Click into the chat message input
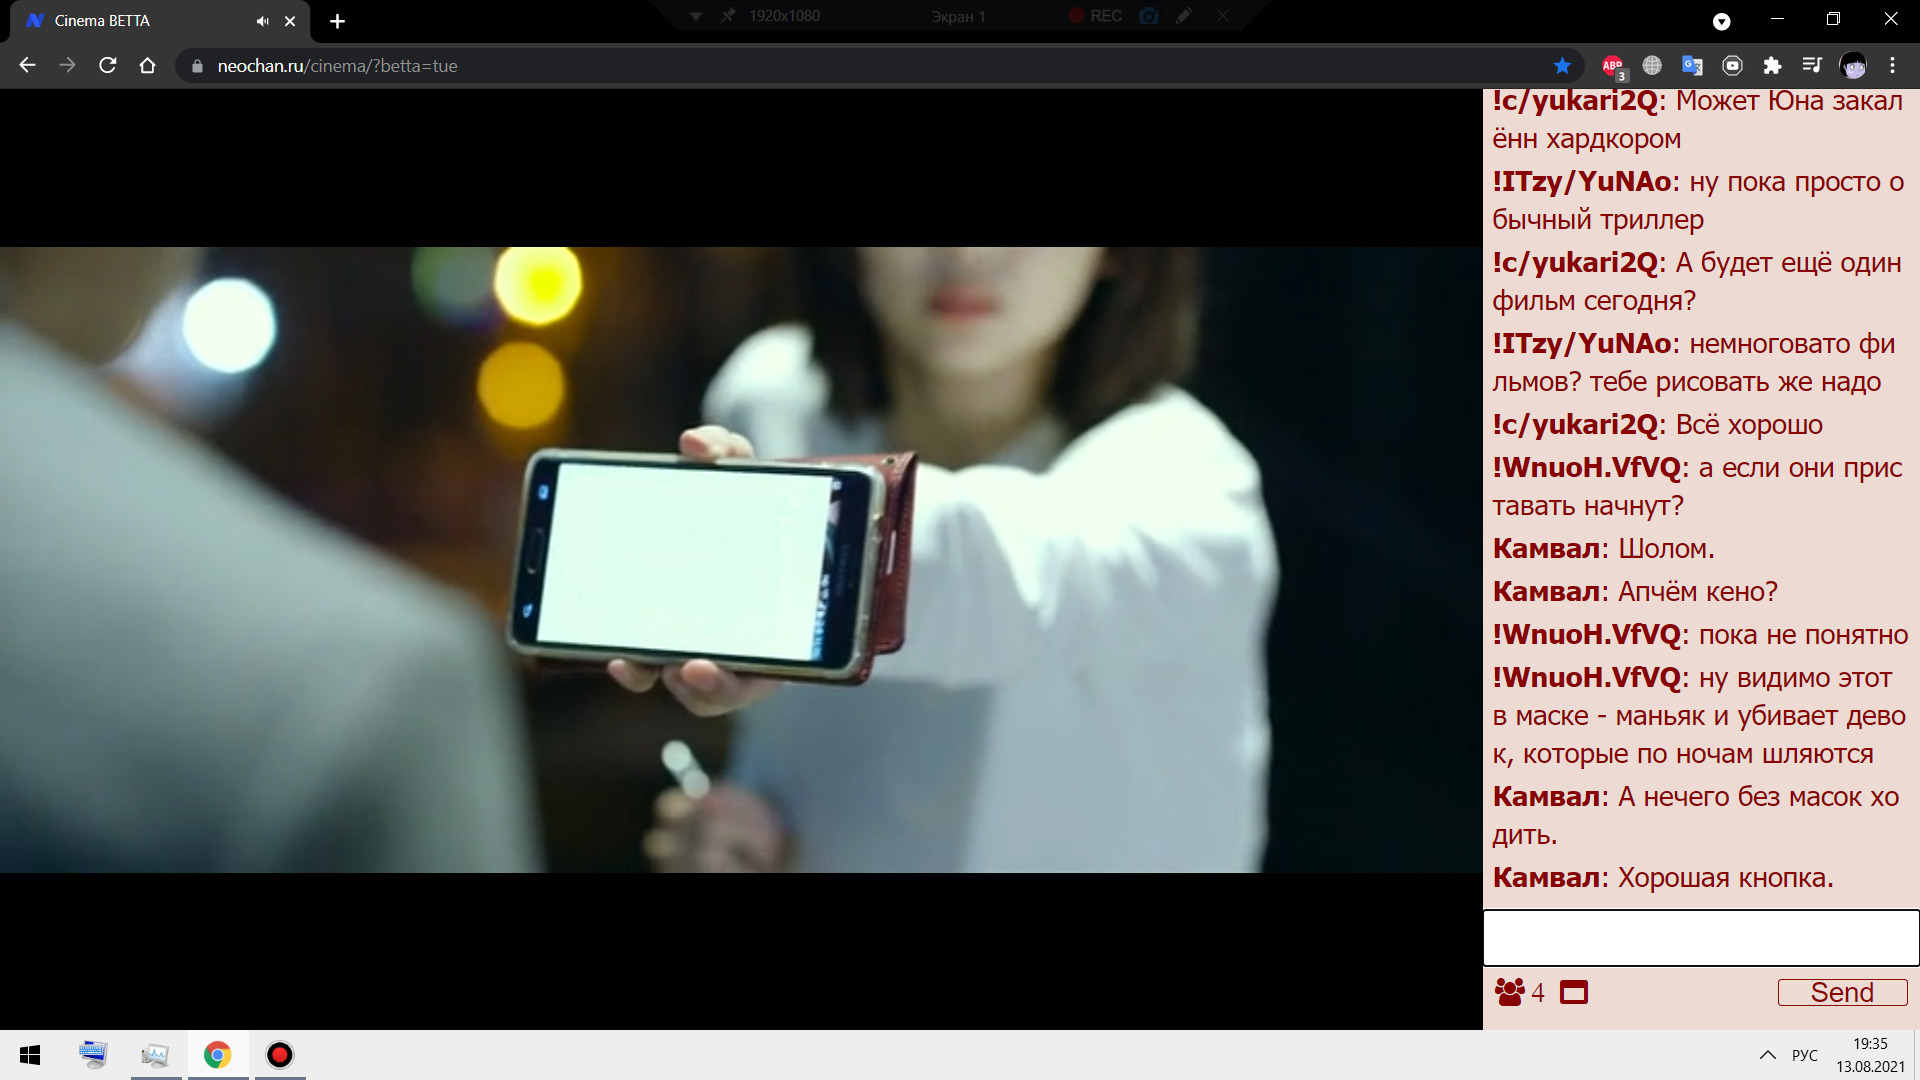The image size is (1920, 1080). pos(1700,937)
